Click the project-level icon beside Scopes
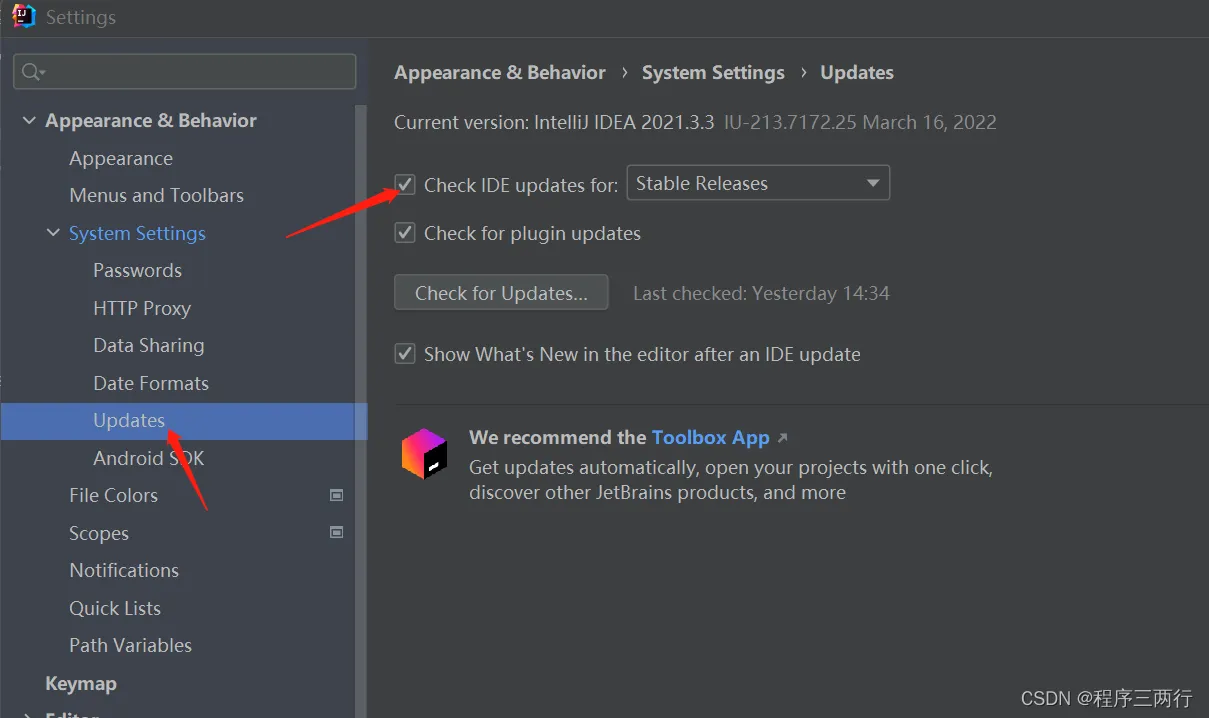 [x=337, y=533]
